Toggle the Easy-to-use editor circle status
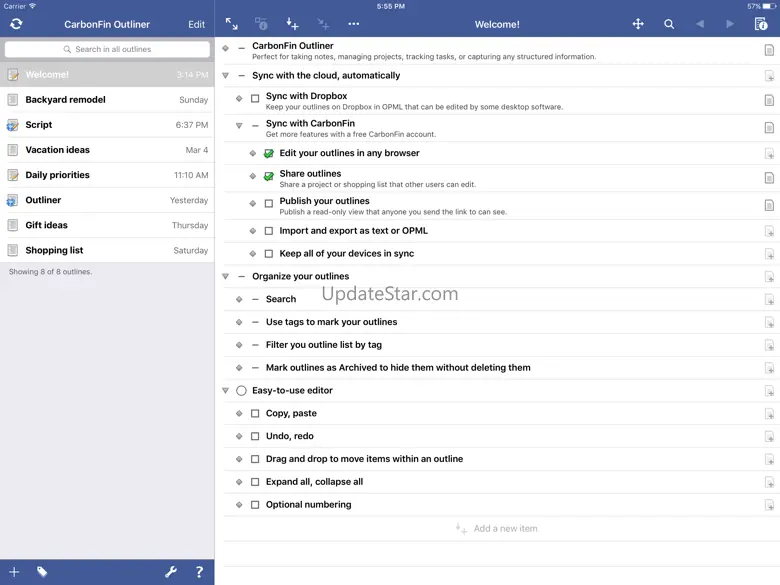Image resolution: width=780 pixels, height=585 pixels. [x=241, y=390]
